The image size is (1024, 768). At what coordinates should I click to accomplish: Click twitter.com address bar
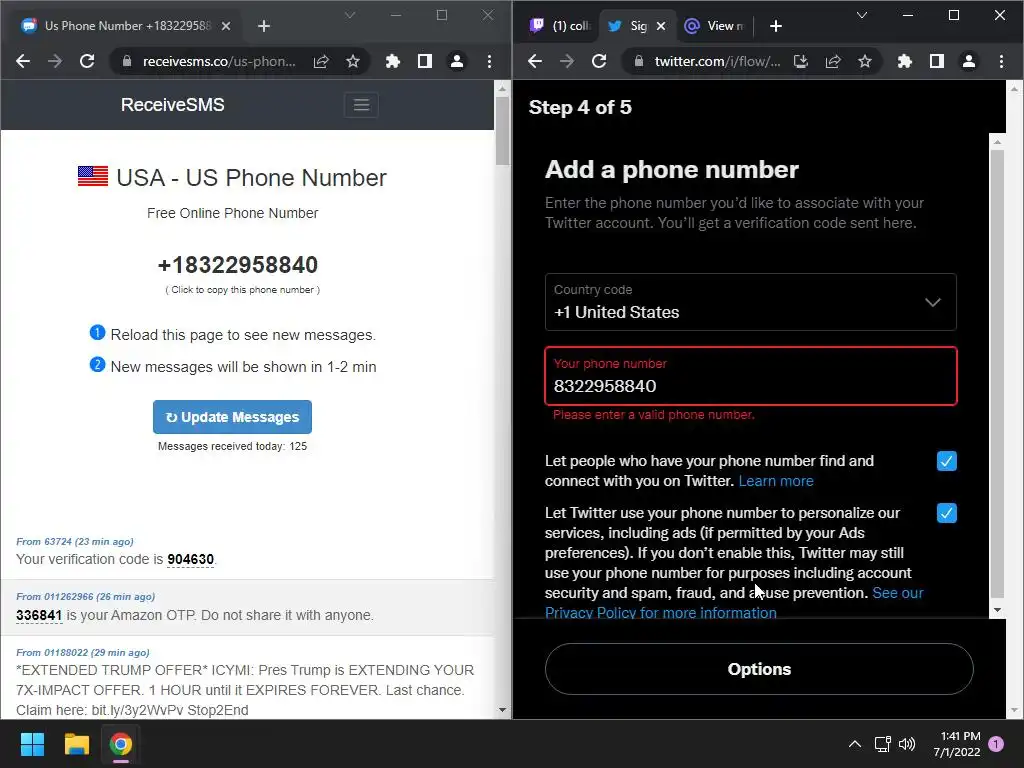tap(717, 61)
